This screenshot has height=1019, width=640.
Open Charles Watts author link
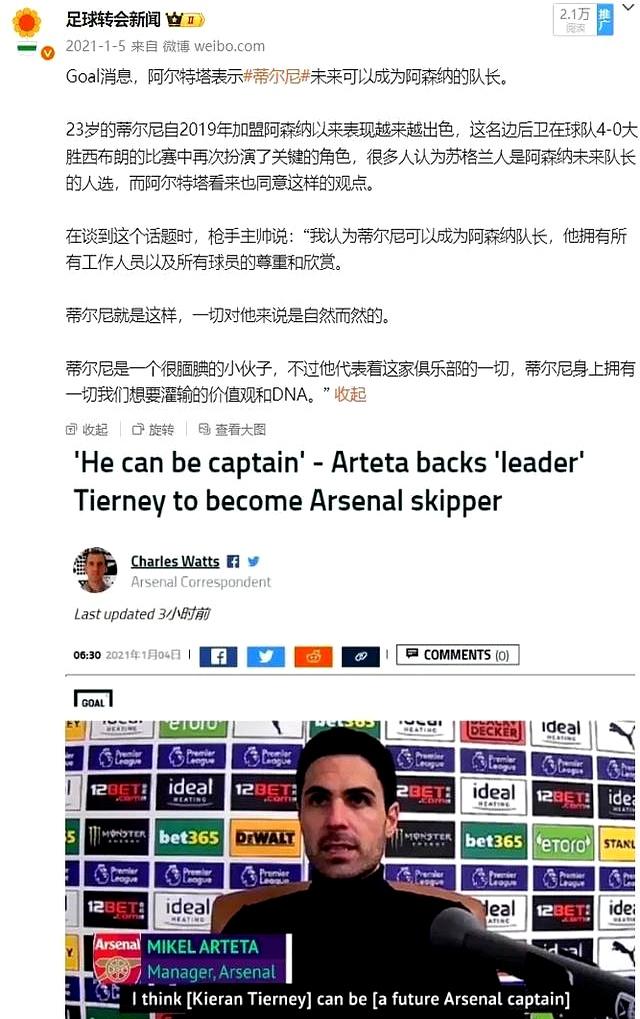175,561
